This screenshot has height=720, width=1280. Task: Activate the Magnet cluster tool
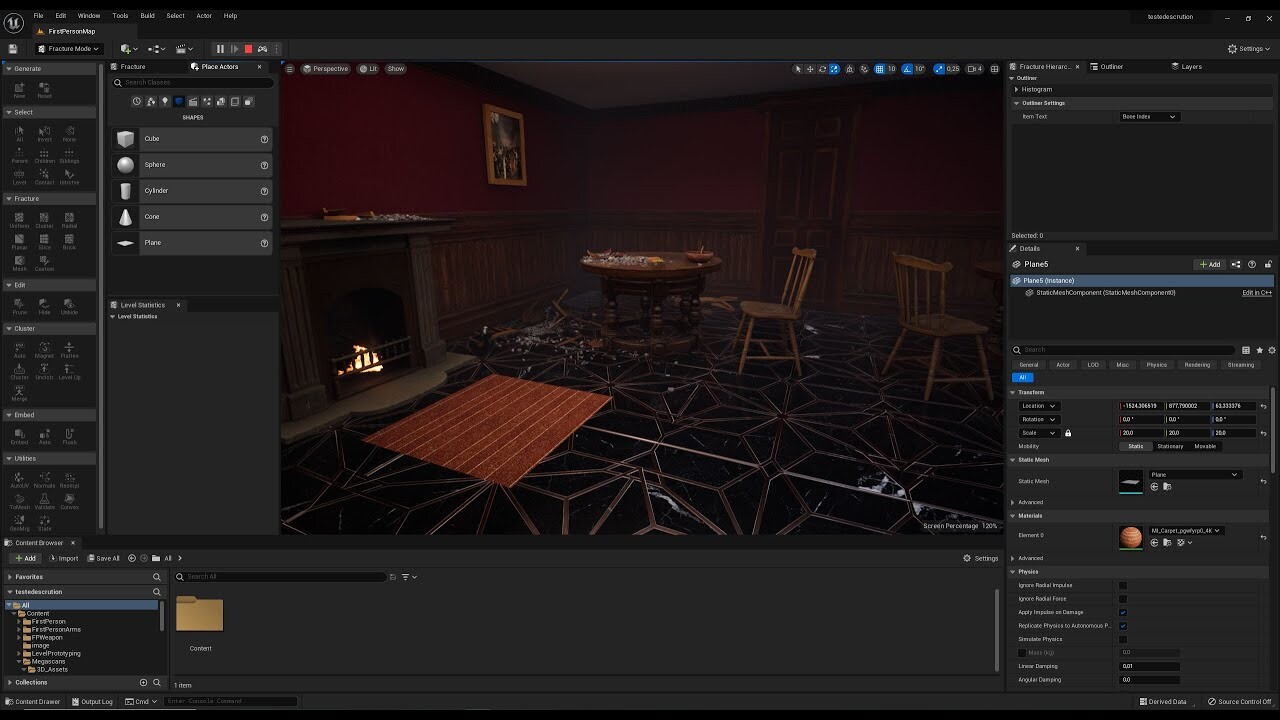click(43, 348)
